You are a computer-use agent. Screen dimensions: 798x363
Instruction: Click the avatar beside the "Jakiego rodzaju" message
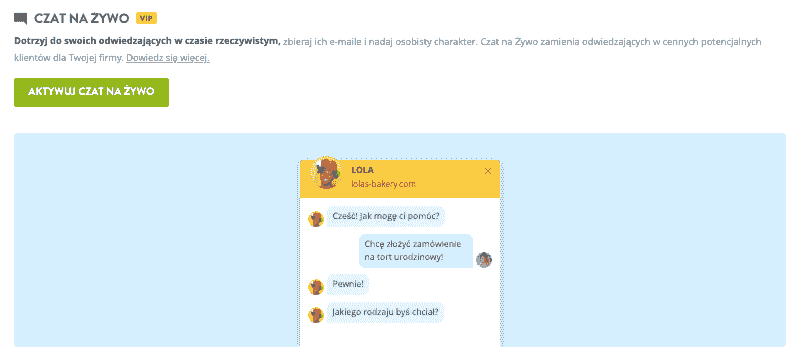click(316, 315)
